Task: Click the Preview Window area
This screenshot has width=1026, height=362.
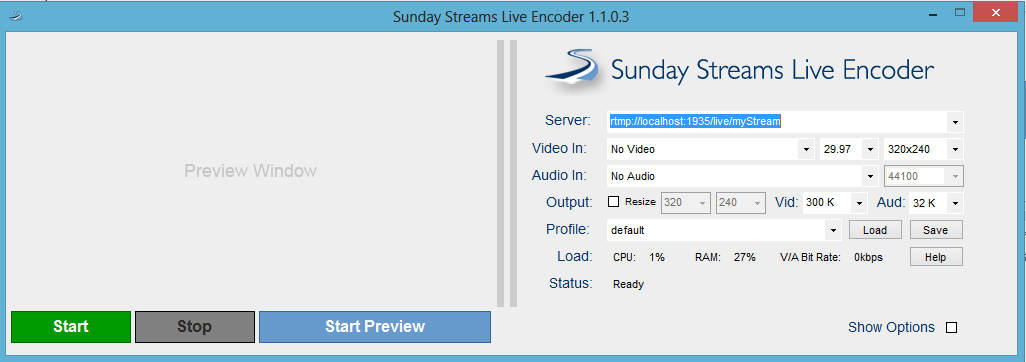Action: click(251, 171)
